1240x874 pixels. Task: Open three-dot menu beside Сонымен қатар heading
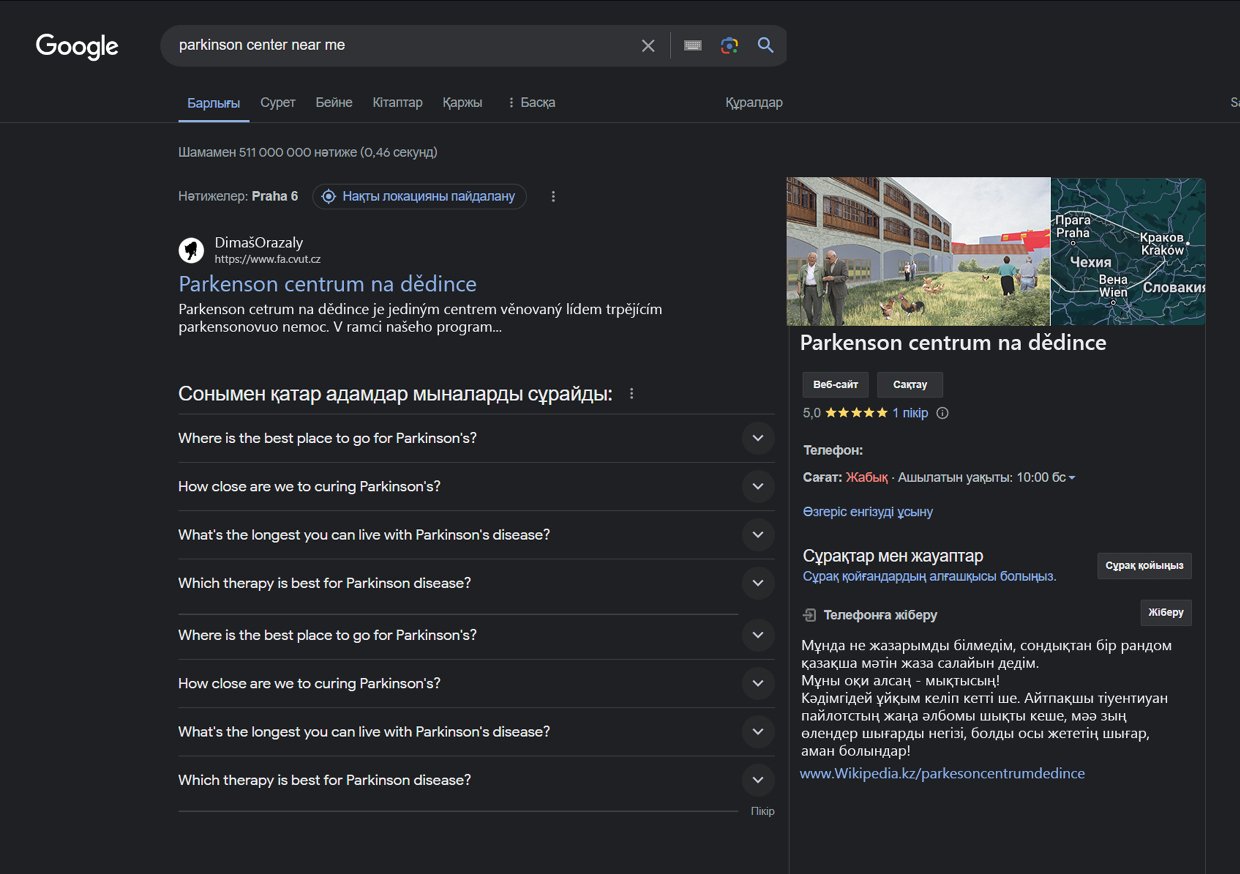(x=631, y=394)
